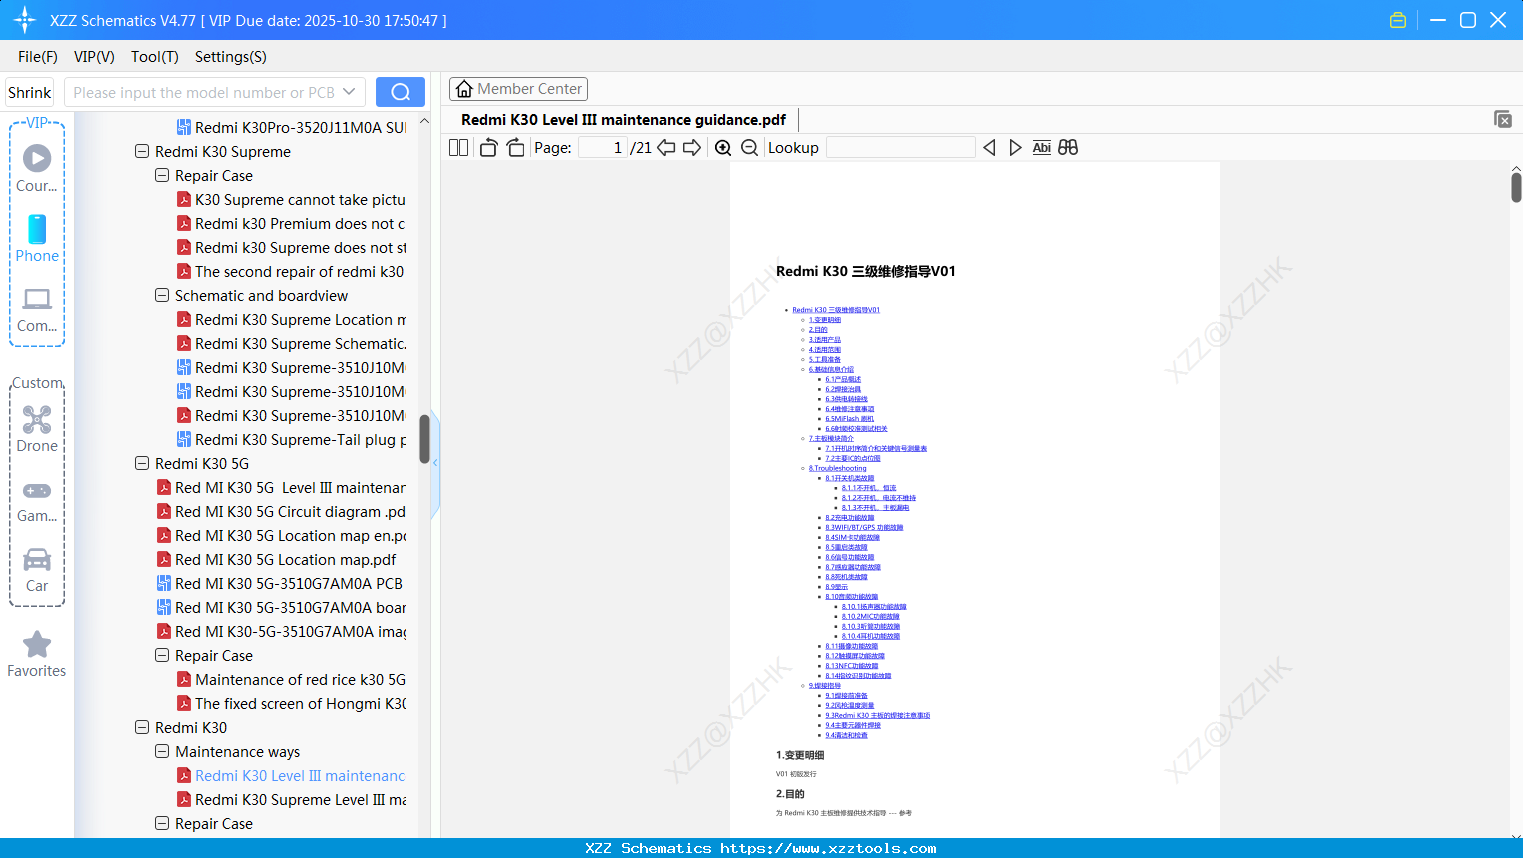This screenshot has height=858, width=1523.
Task: Click the yellow briefcase icon in title bar
Action: (1398, 20)
